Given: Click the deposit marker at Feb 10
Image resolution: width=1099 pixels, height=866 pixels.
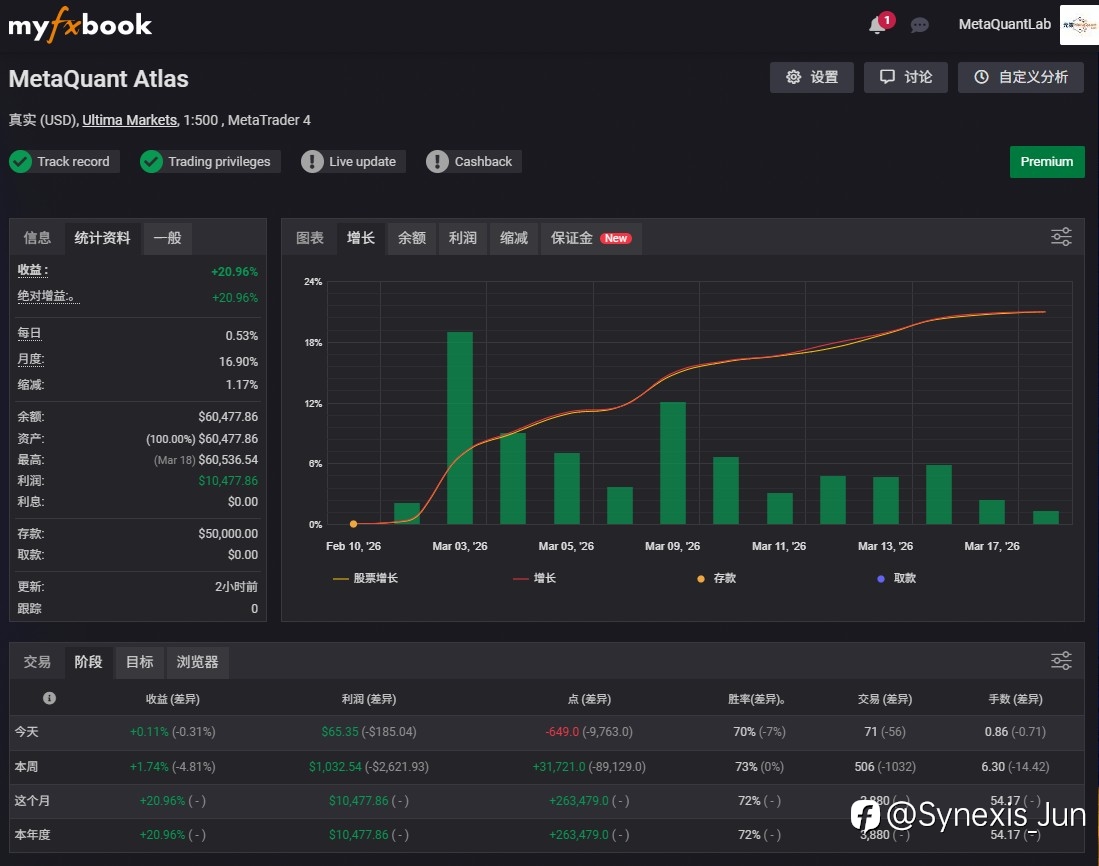Looking at the screenshot, I should coord(353,524).
